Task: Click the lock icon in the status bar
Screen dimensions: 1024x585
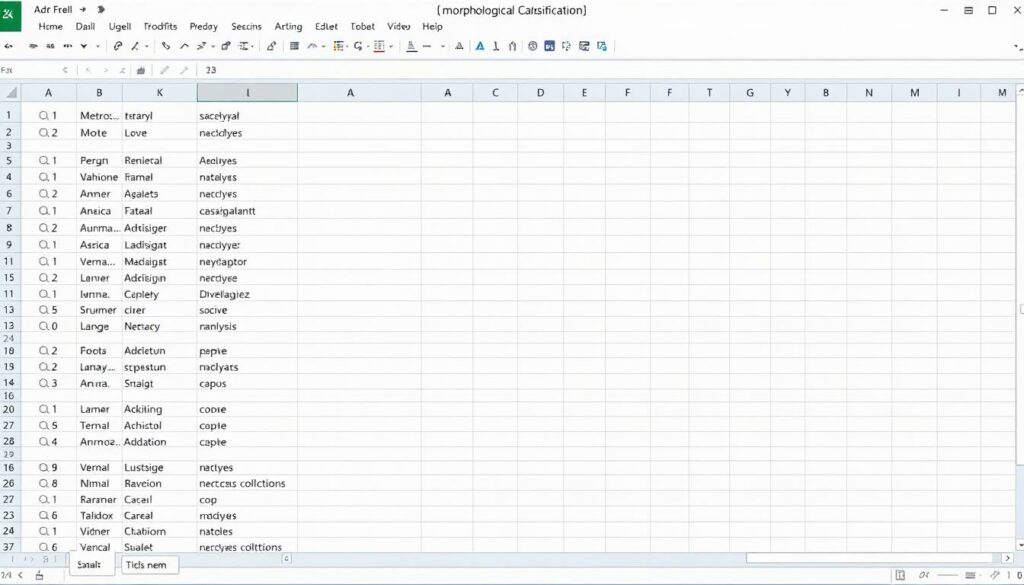Action: pos(39,575)
